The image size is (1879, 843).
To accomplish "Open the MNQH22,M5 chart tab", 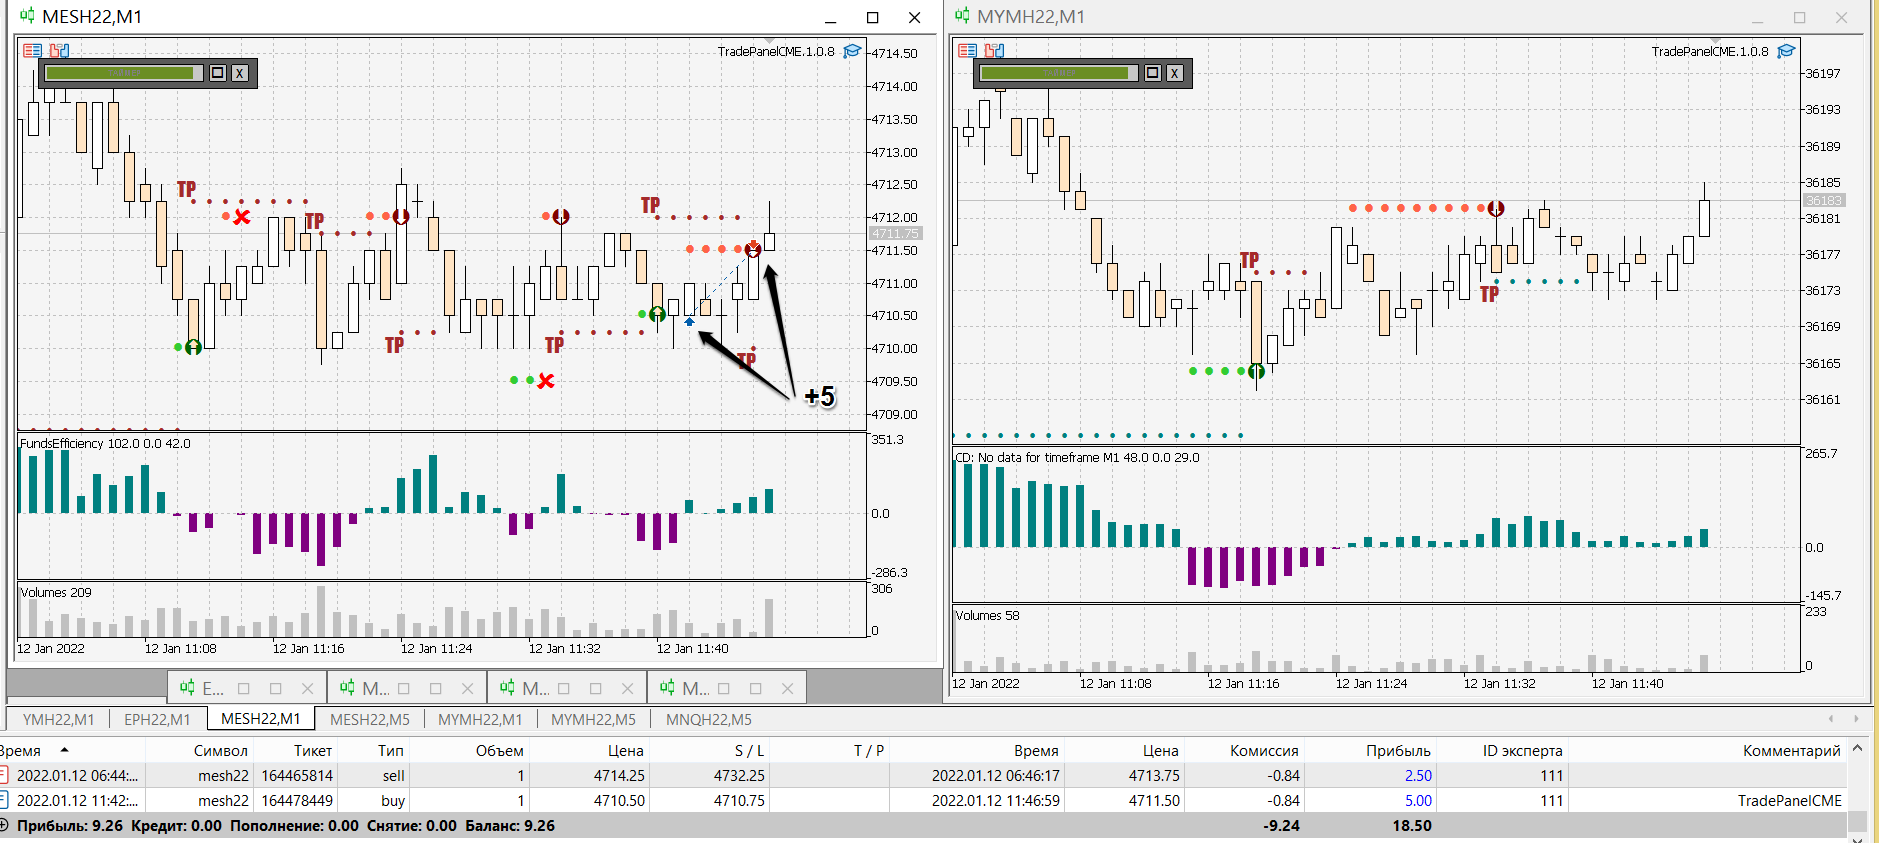I will click(x=709, y=719).
